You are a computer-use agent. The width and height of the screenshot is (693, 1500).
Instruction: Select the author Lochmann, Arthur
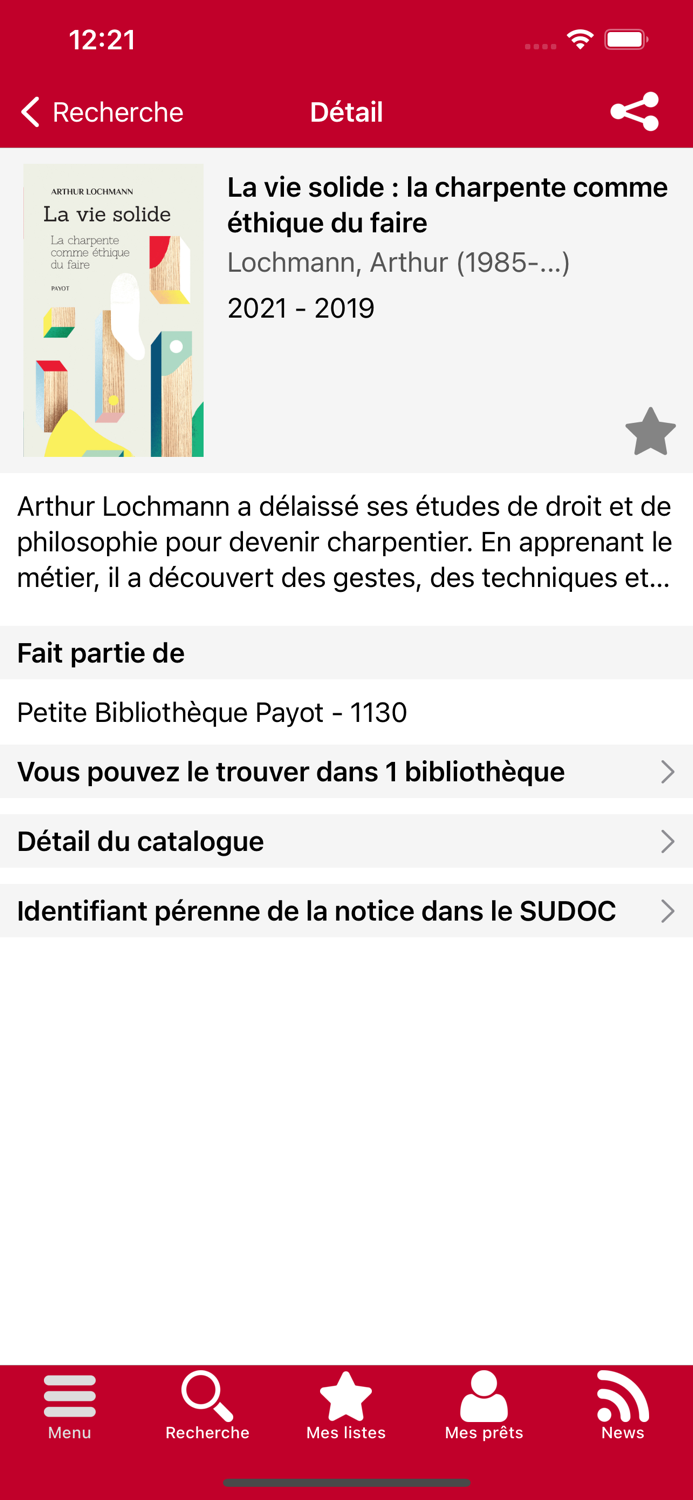[399, 263]
